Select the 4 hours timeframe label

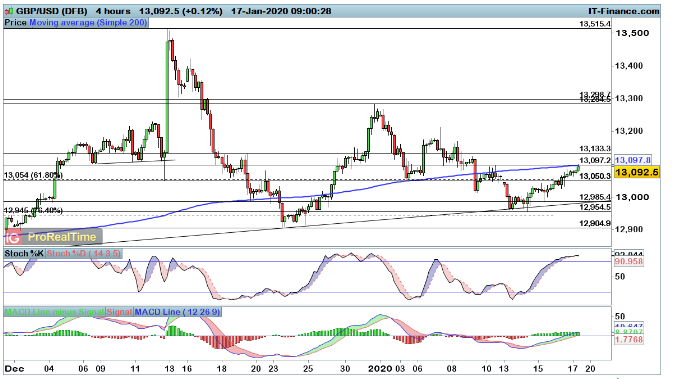click(x=113, y=11)
